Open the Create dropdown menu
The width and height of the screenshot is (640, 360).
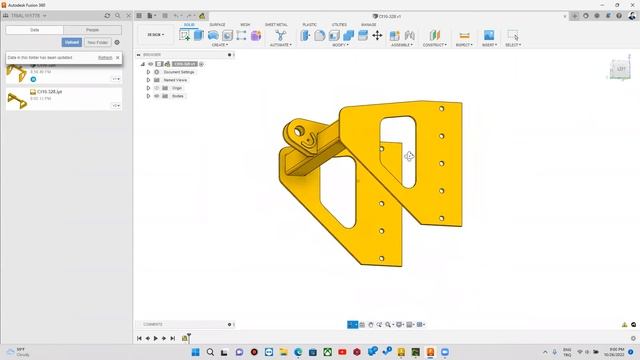click(220, 45)
